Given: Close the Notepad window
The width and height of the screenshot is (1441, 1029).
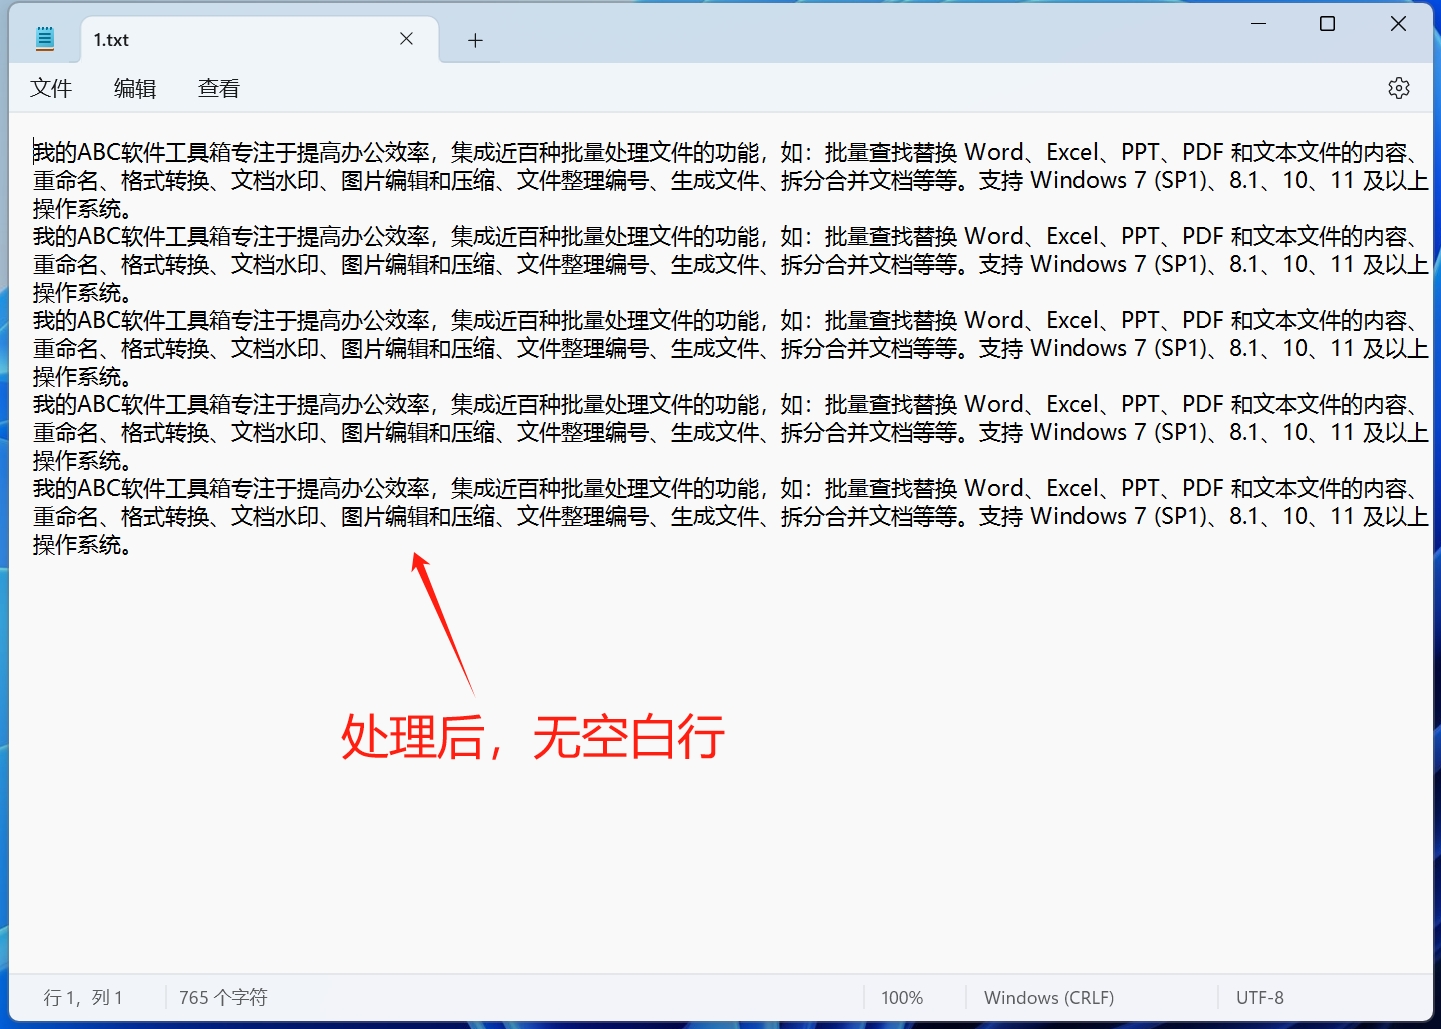Looking at the screenshot, I should point(1398,24).
